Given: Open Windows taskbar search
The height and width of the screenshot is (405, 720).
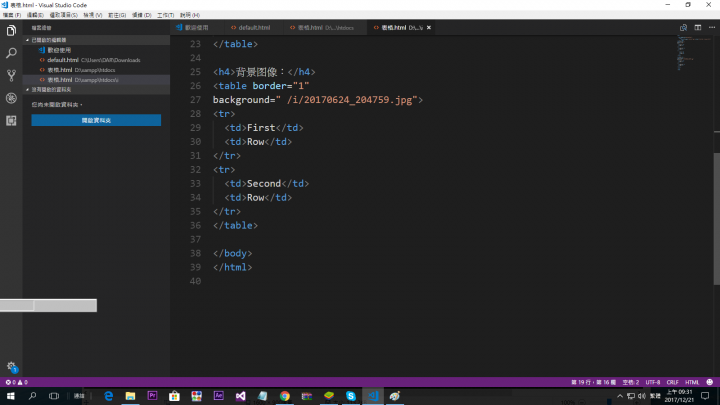Looking at the screenshot, I should 32,396.
